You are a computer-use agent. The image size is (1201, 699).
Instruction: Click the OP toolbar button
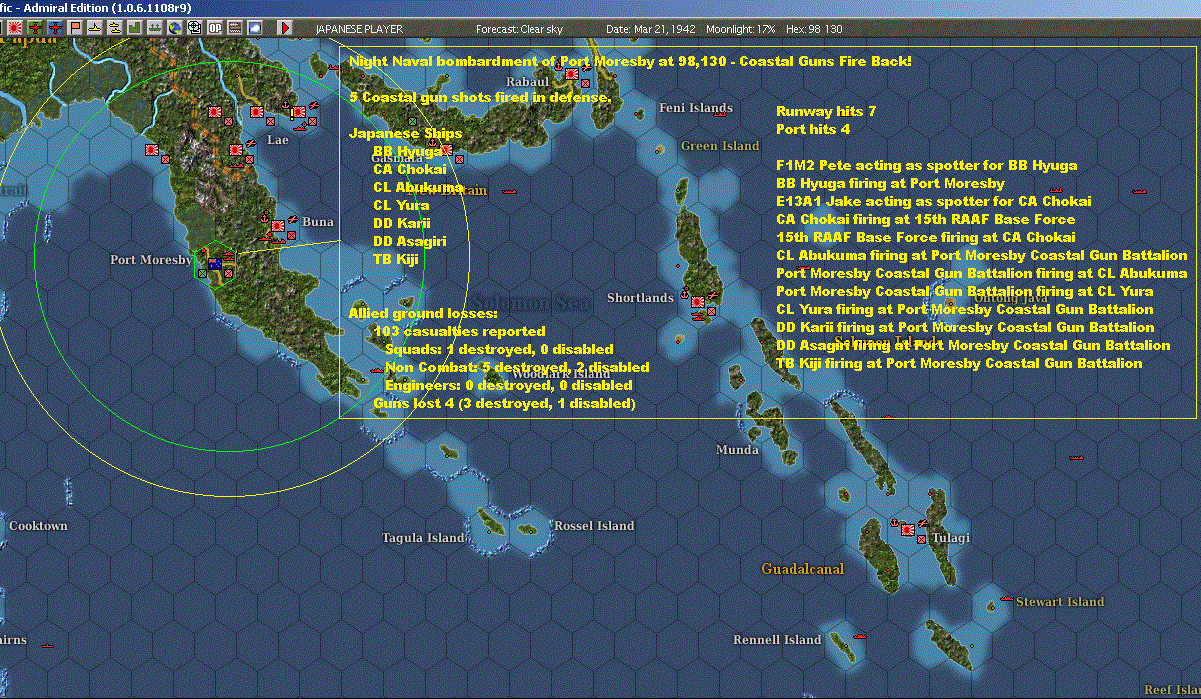click(x=215, y=28)
